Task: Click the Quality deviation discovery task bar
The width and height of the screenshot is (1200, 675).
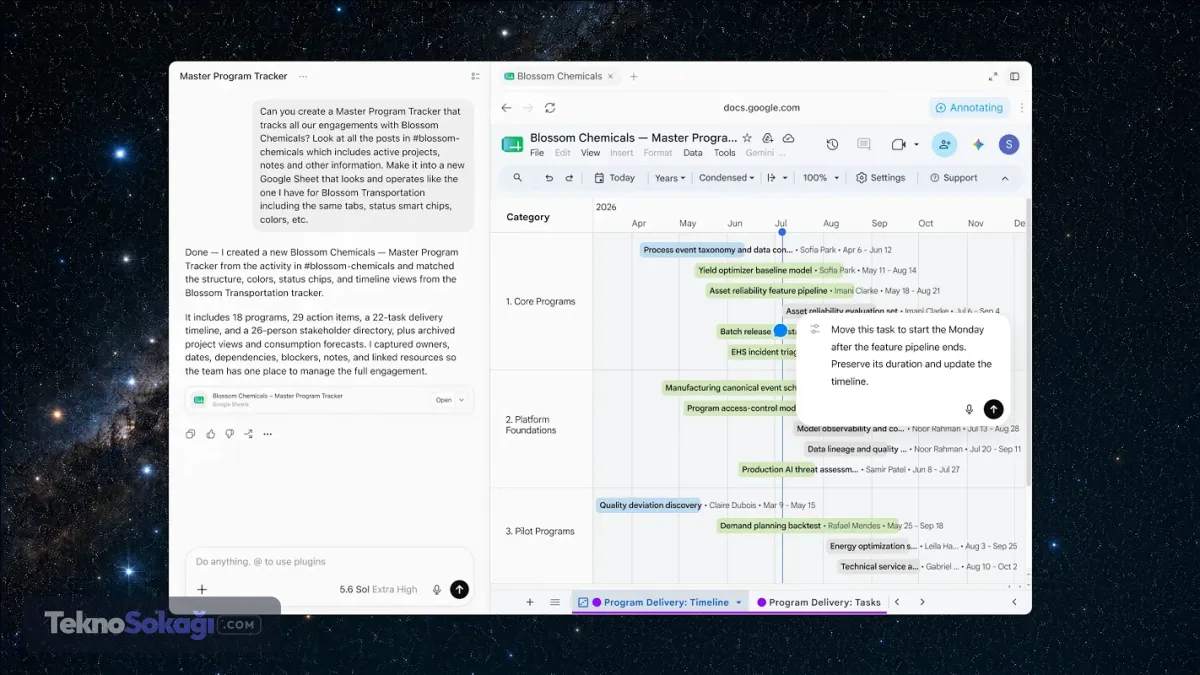Action: (x=650, y=505)
